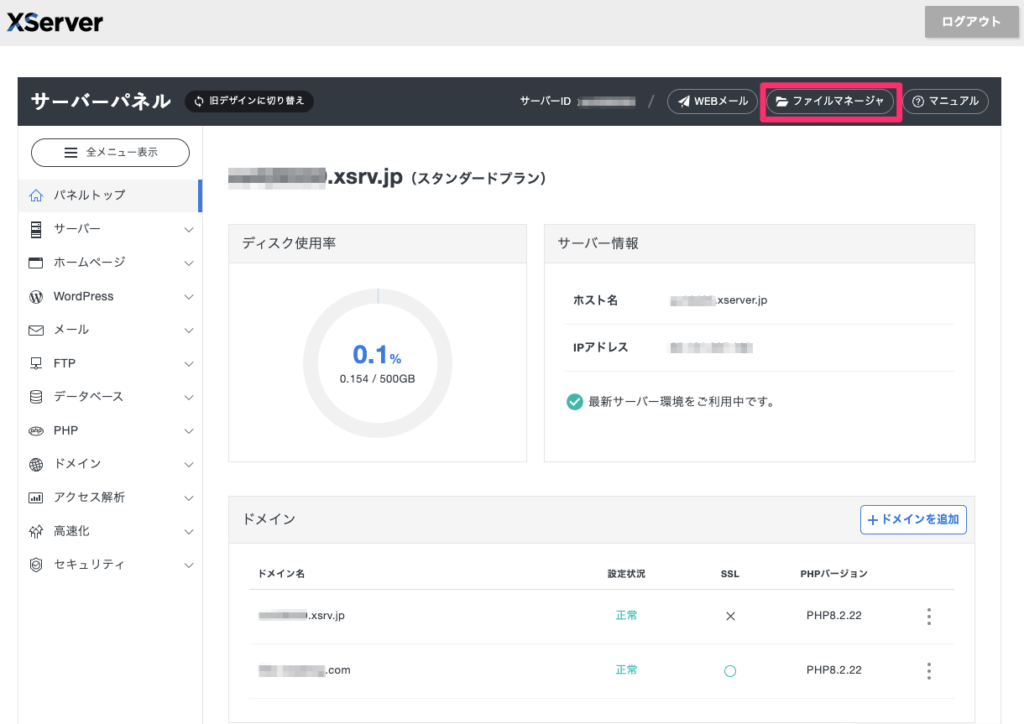Click the SSL circle icon in .com row
The image size is (1024, 724).
tap(730, 671)
